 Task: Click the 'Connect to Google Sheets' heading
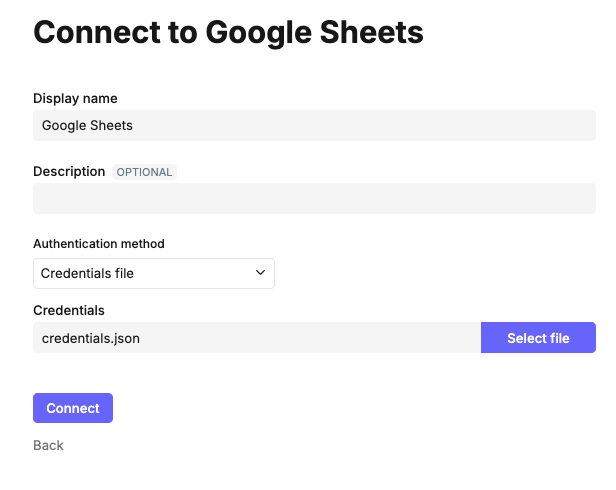(228, 32)
